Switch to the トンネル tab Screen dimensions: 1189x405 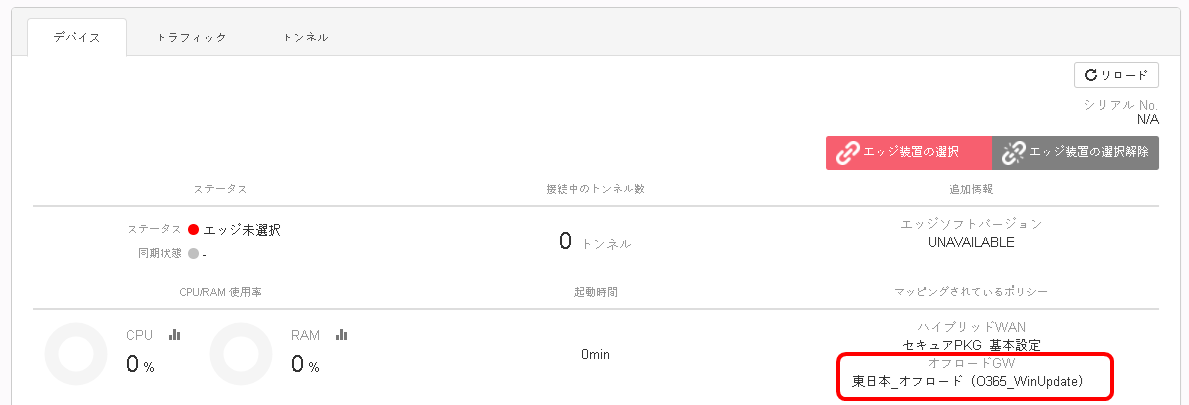pos(306,37)
